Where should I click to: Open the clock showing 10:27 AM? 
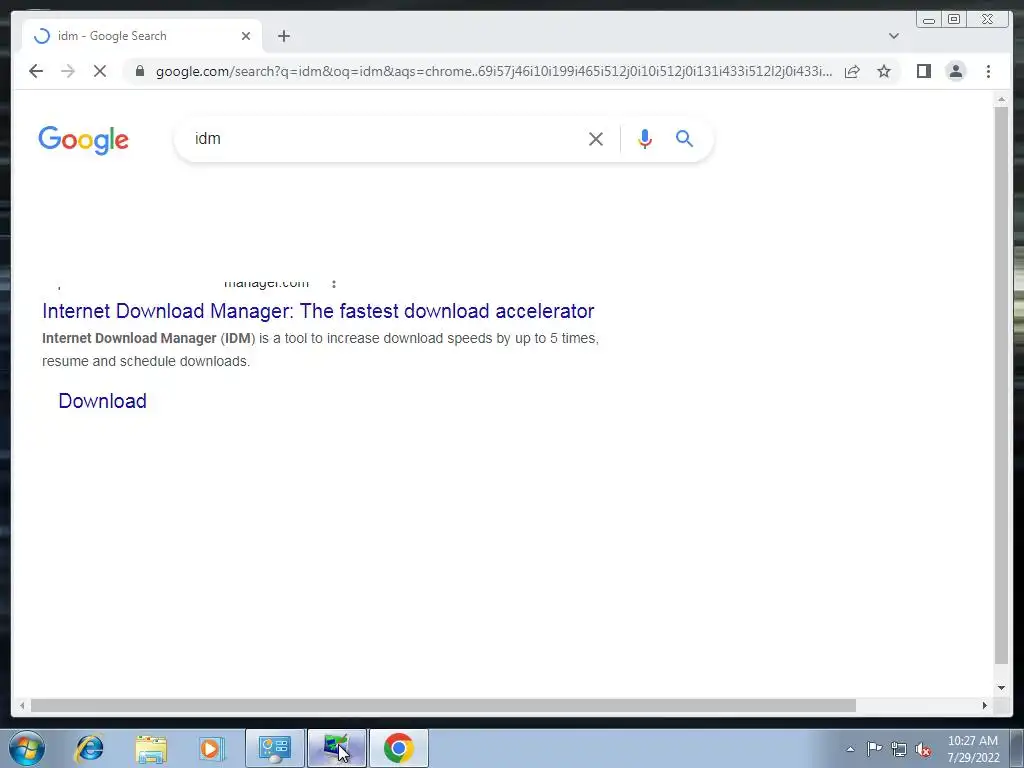coord(973,749)
